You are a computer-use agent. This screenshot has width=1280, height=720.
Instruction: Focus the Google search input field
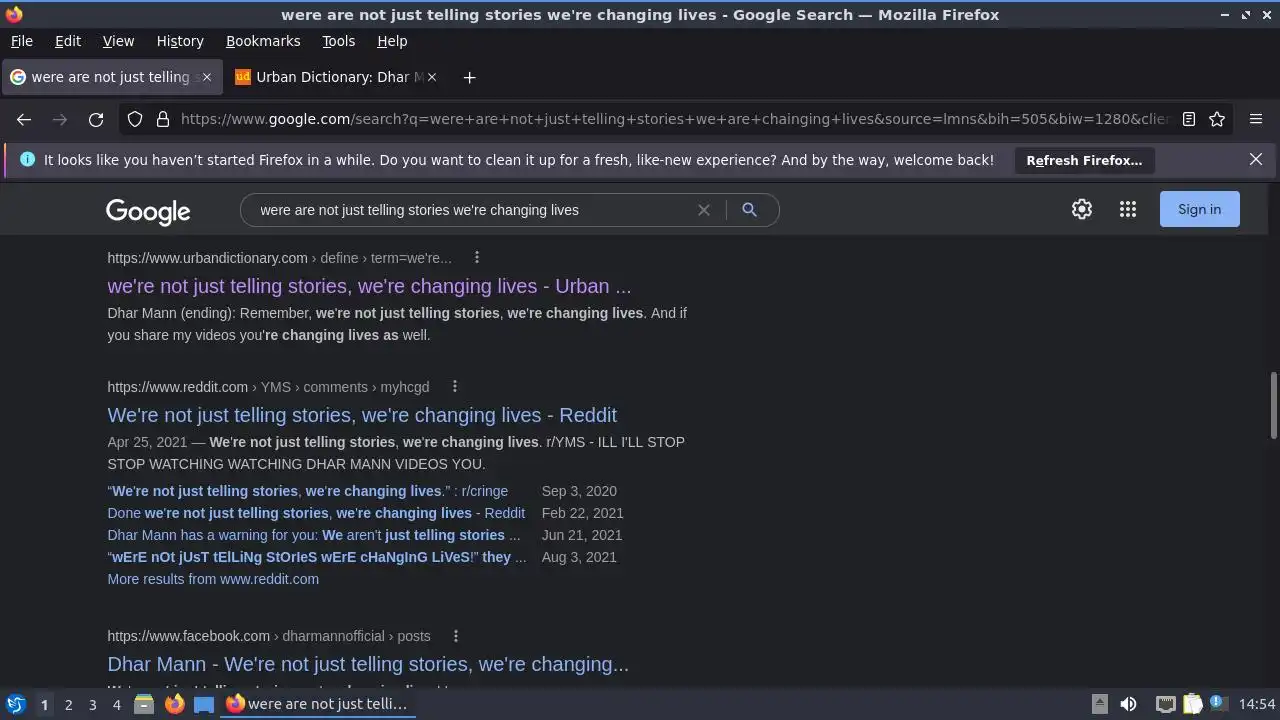coord(470,210)
